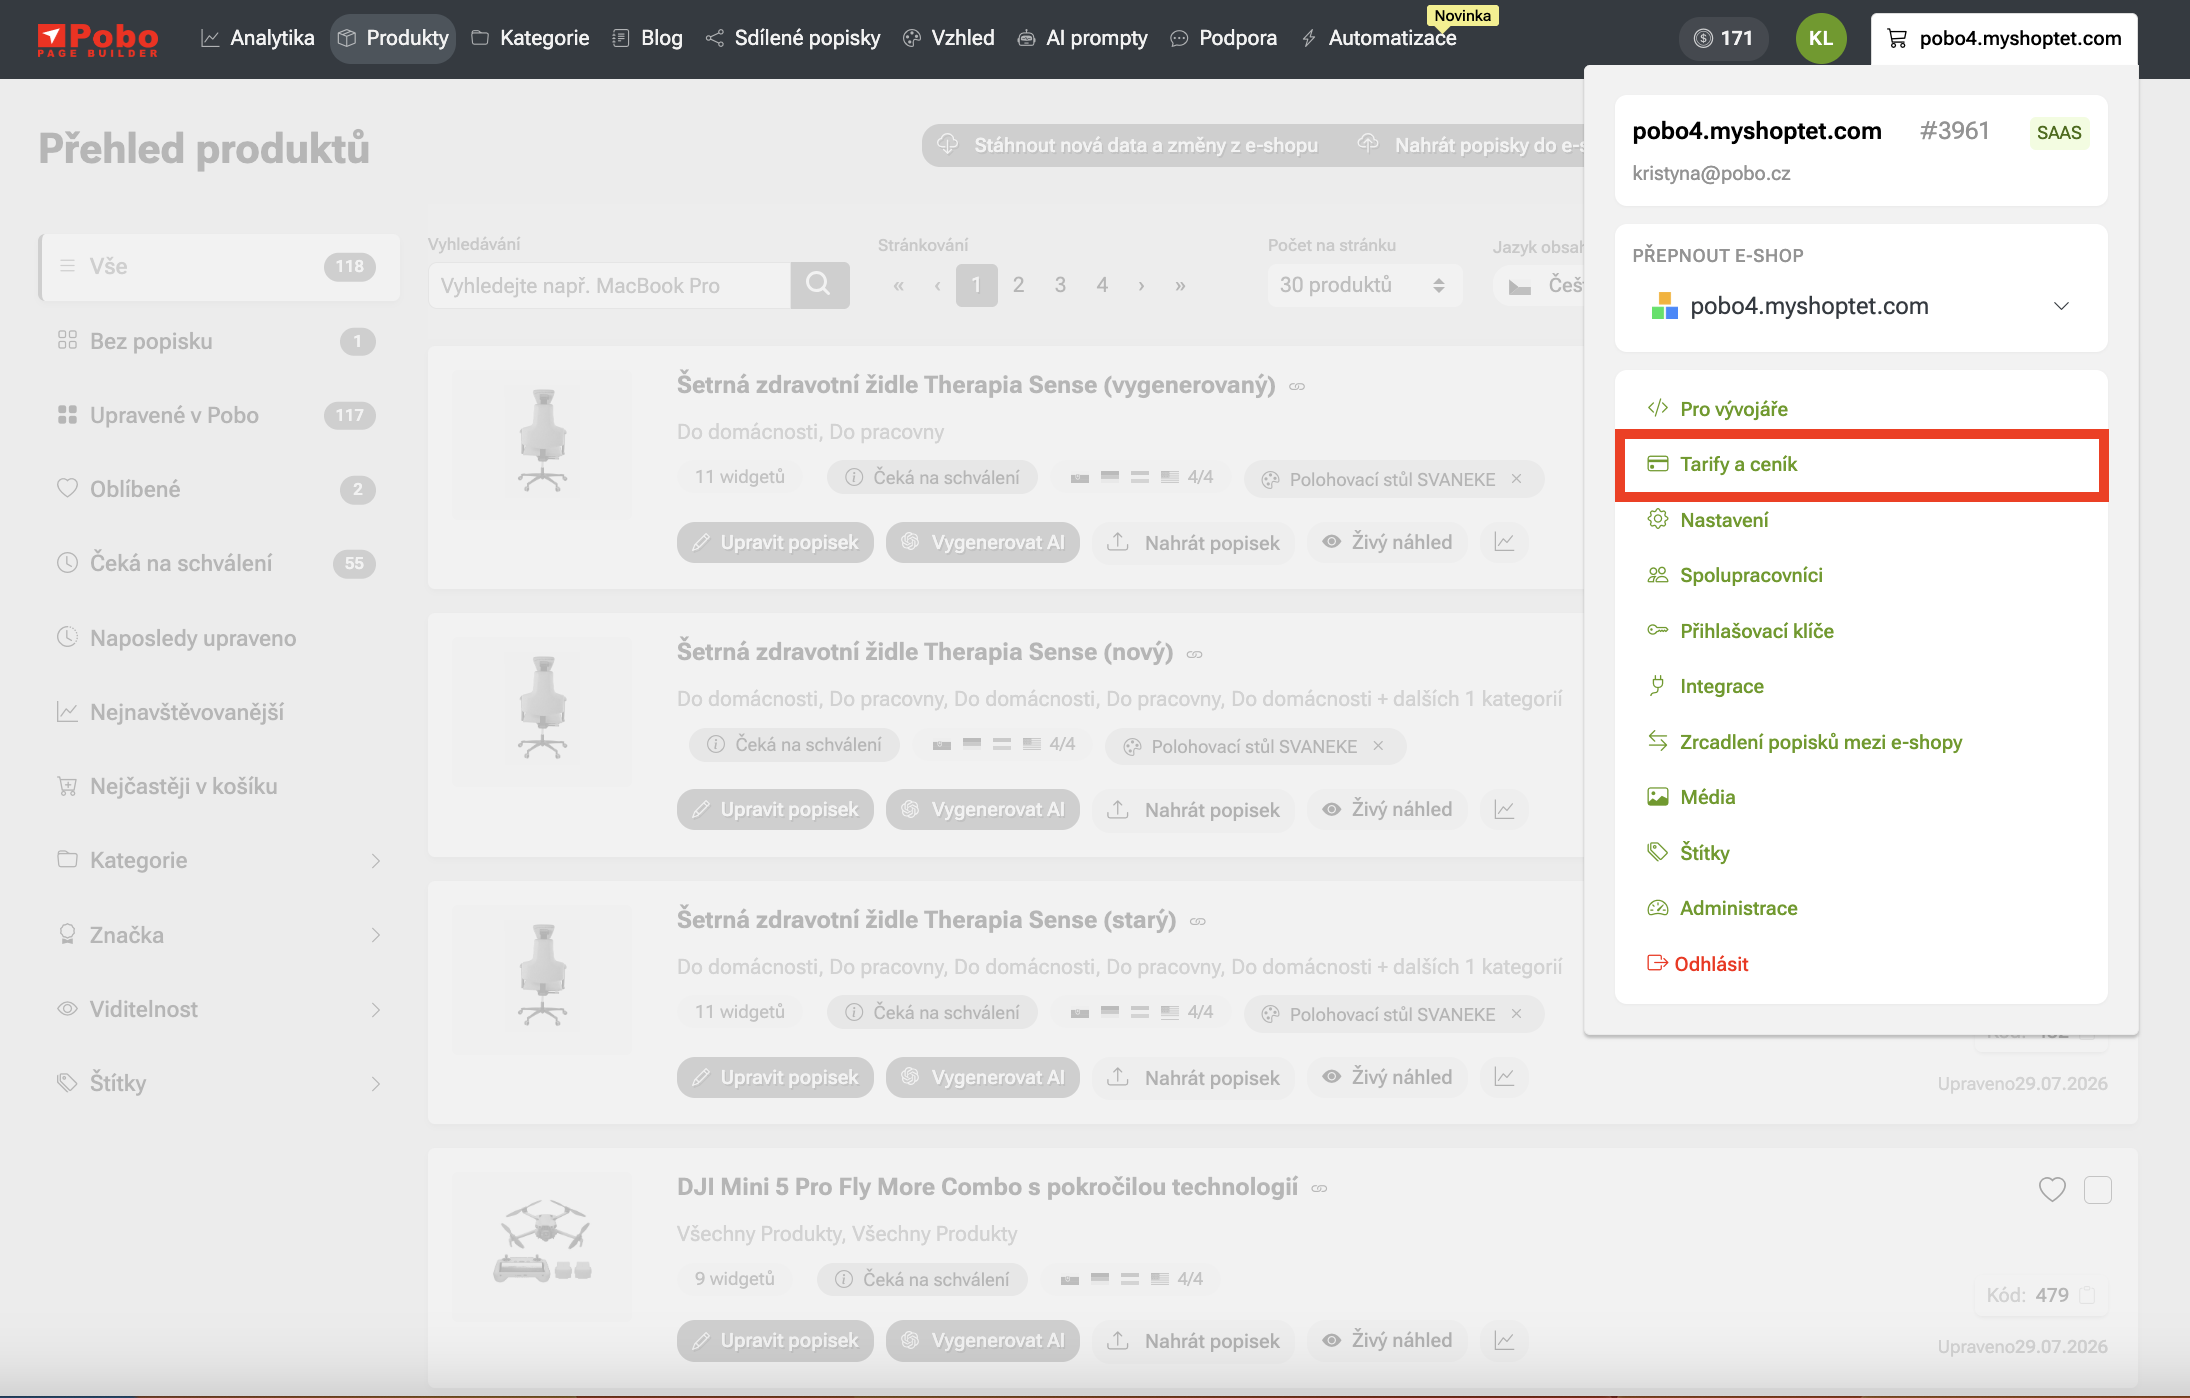This screenshot has width=2190, height=1398.
Task: Open Automatizace with the Novinka badge
Action: click(1378, 38)
